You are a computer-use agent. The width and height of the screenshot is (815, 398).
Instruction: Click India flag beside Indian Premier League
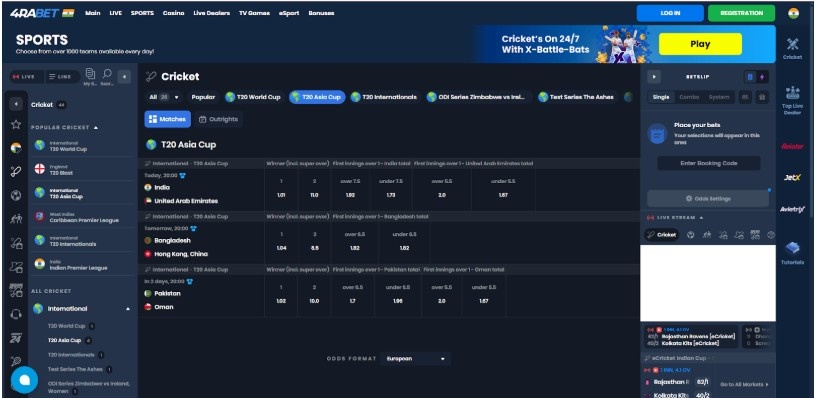[40, 264]
